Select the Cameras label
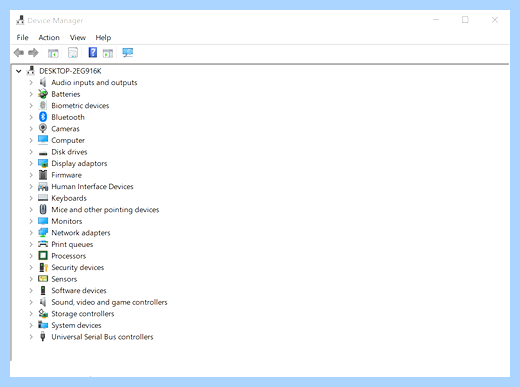 tap(65, 129)
